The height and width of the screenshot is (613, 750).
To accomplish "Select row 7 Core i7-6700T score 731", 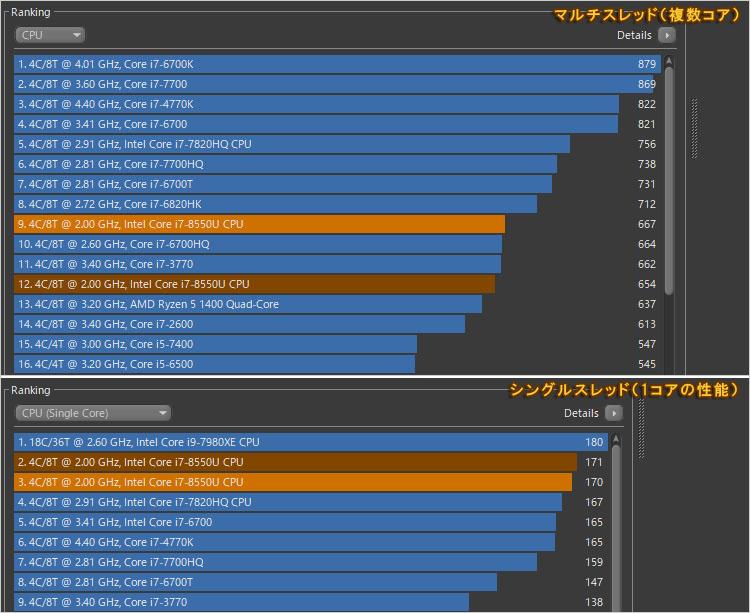I will (337, 184).
